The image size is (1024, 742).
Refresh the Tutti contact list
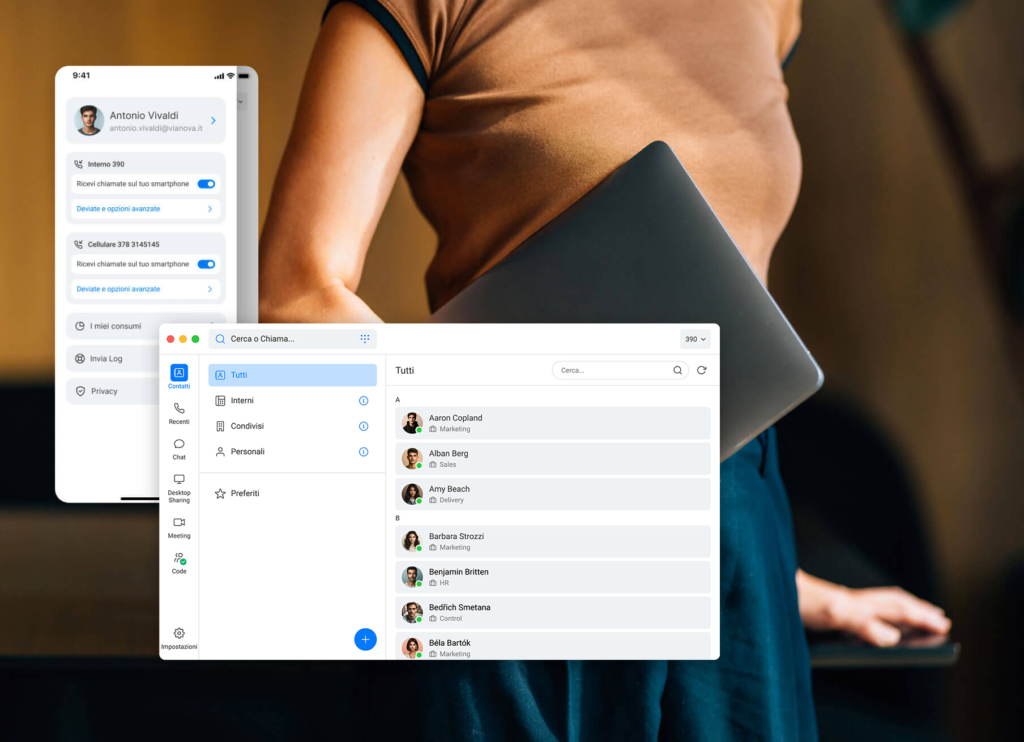click(701, 370)
